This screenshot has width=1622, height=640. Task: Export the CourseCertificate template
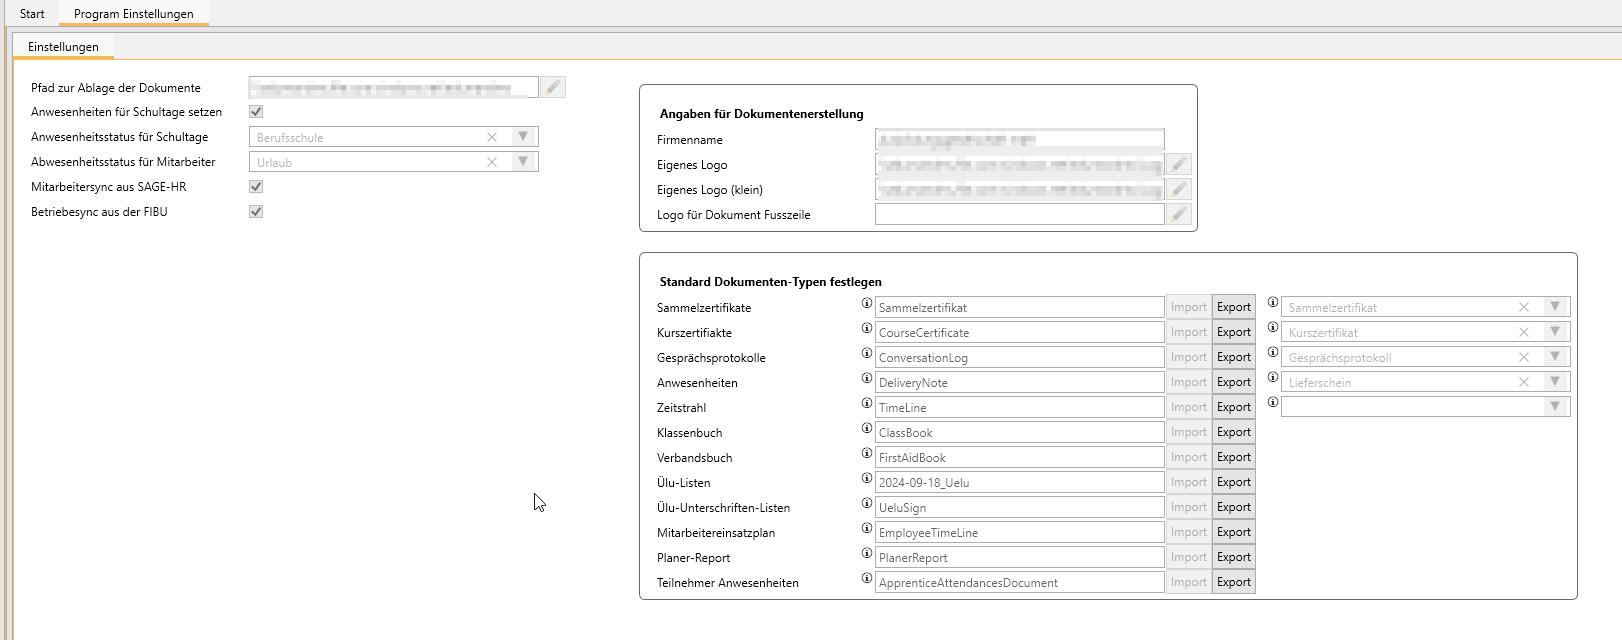click(x=1234, y=332)
